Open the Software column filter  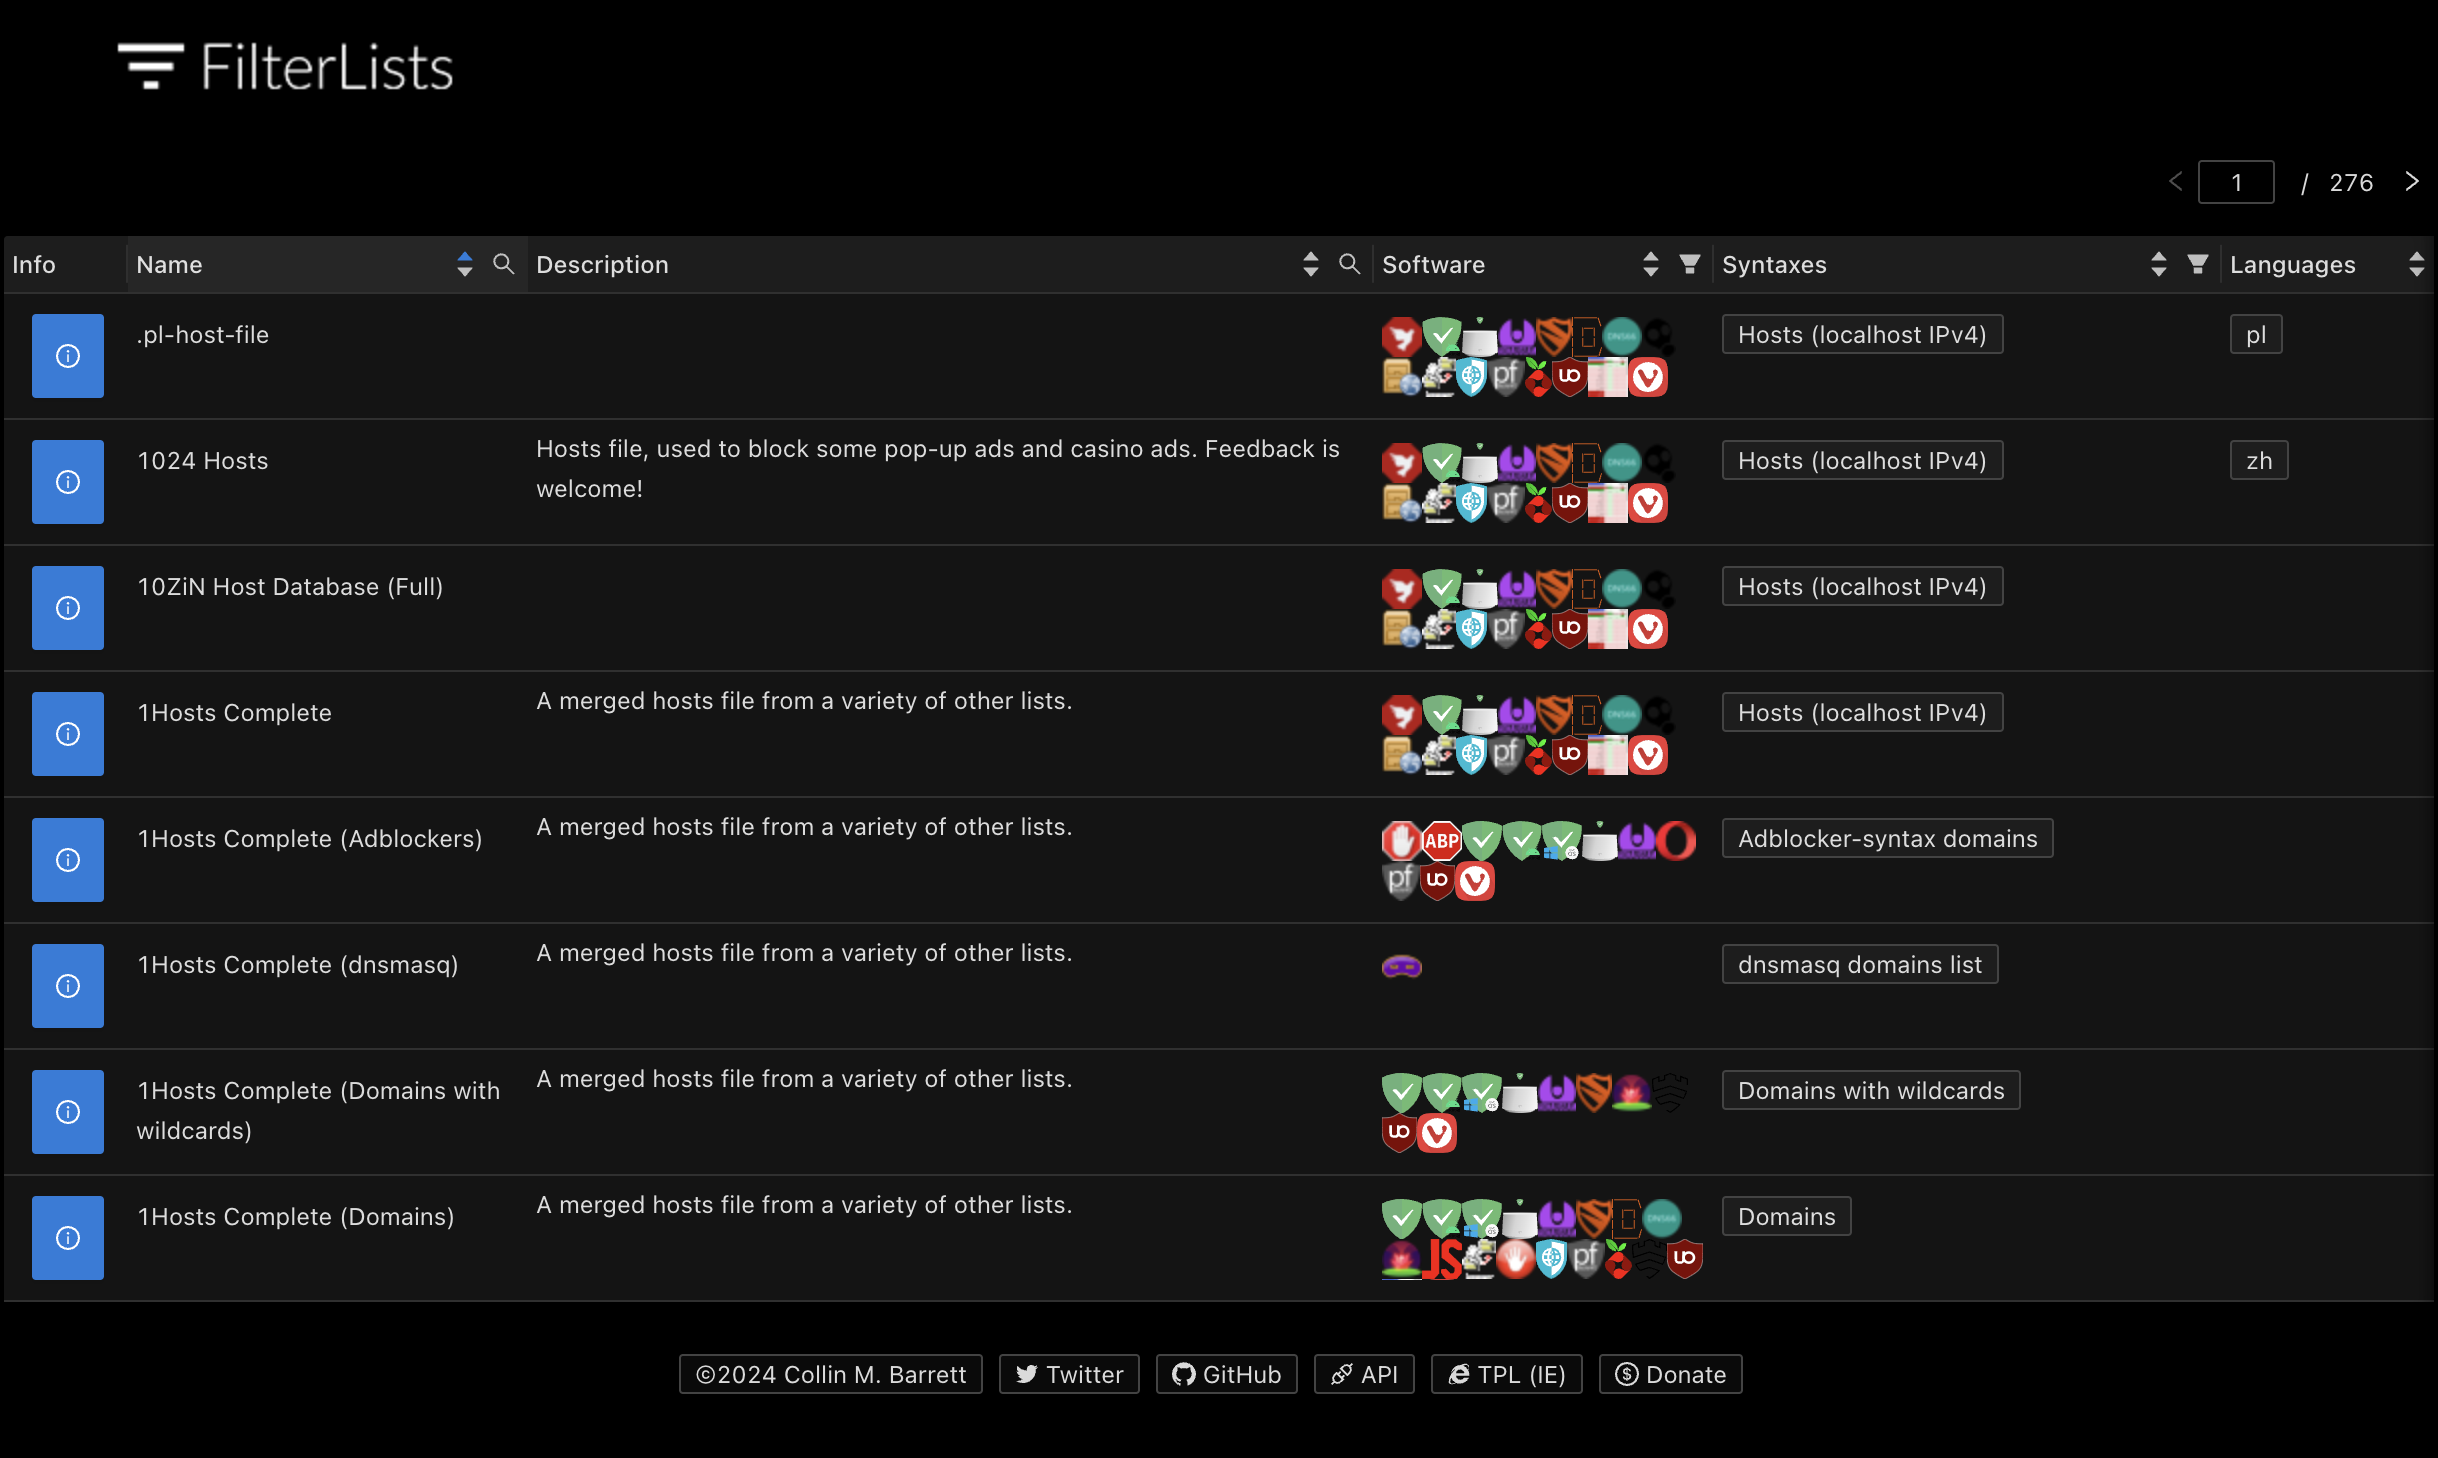pos(1690,264)
